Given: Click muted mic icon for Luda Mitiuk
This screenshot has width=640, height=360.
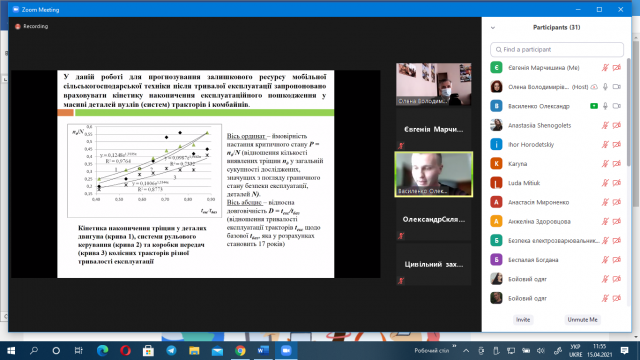Looking at the screenshot, I should tap(605, 183).
